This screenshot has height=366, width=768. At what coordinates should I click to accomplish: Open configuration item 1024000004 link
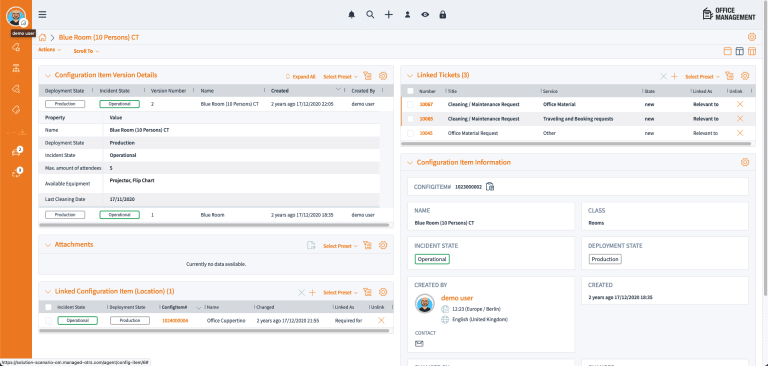click(x=175, y=320)
